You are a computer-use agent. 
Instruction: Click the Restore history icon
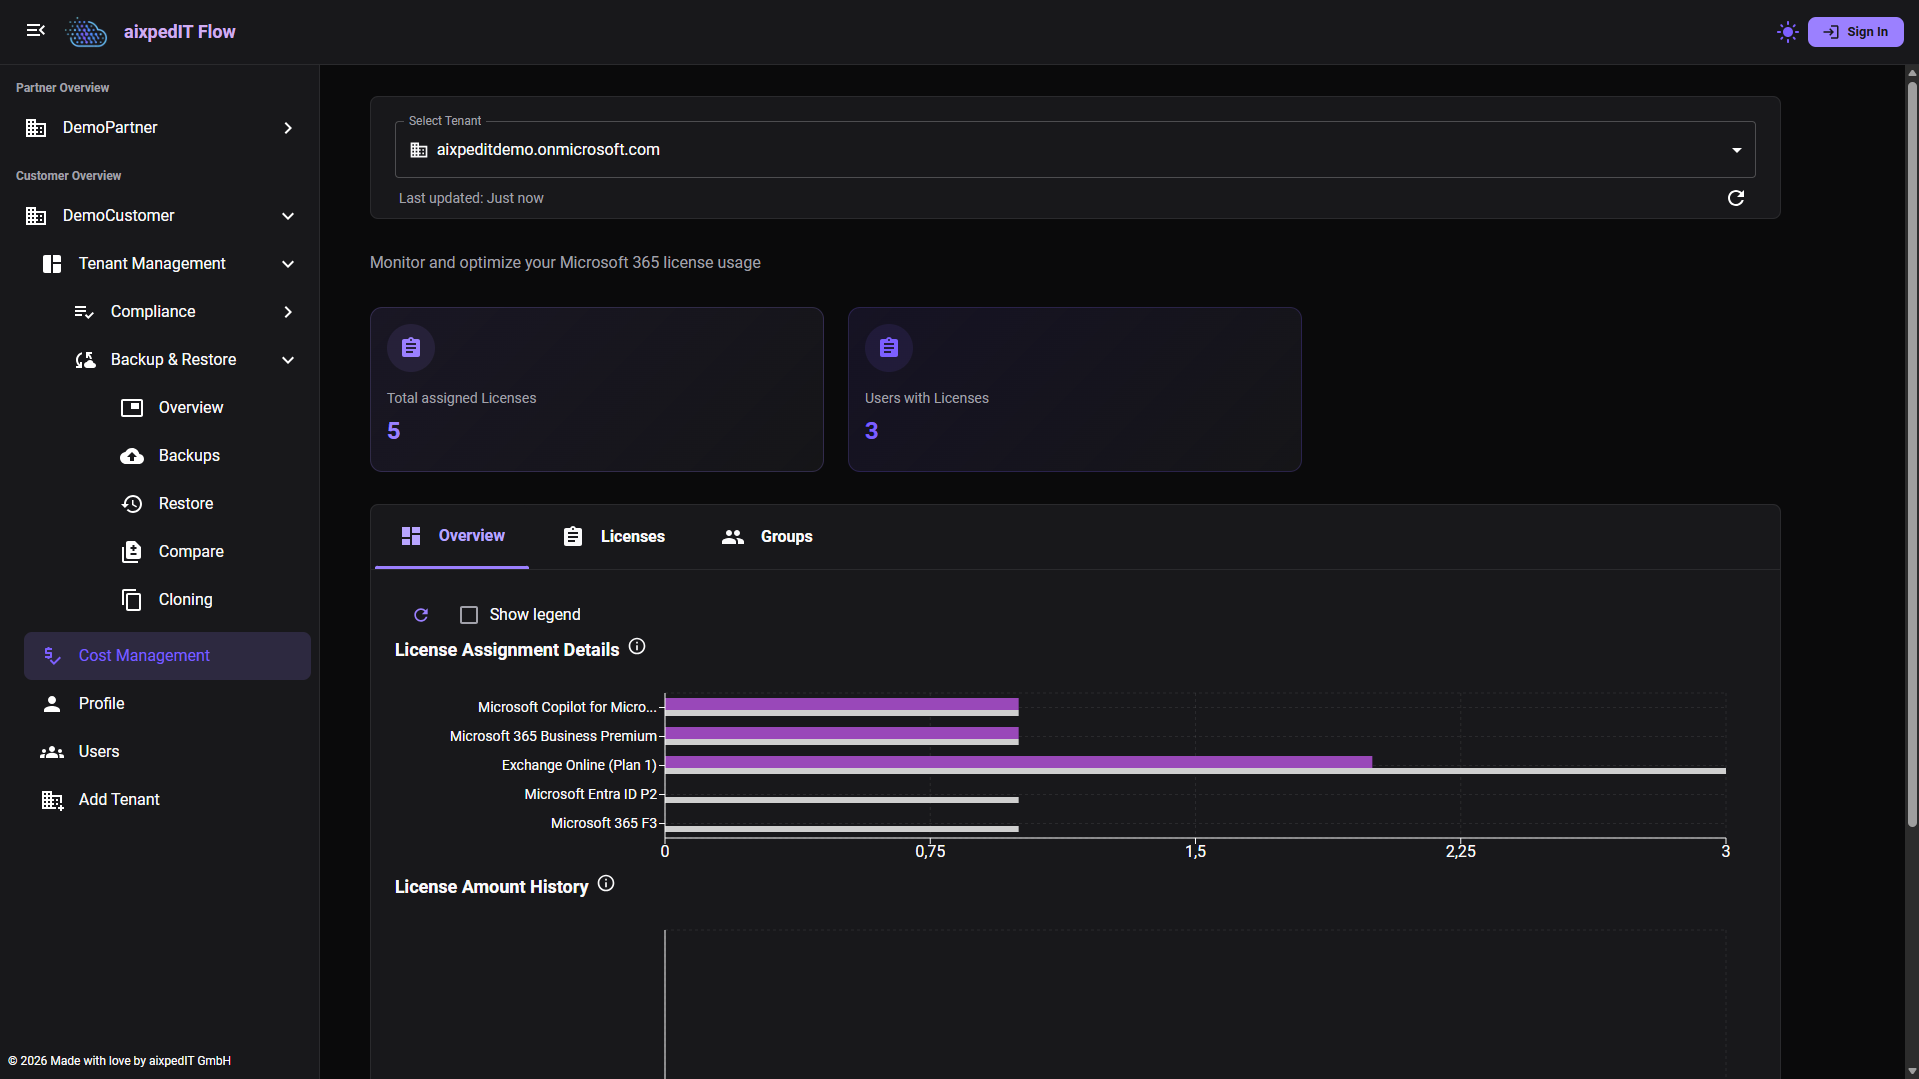[132, 504]
